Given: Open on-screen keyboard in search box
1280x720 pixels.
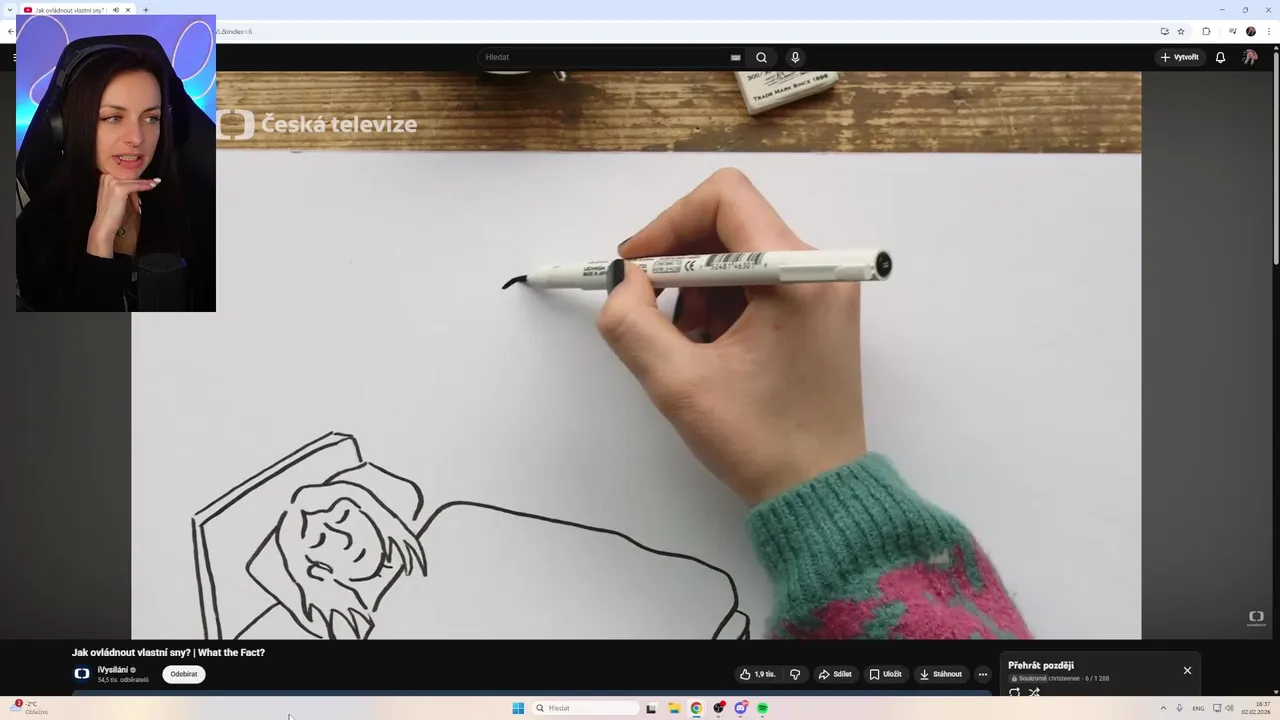Looking at the screenshot, I should [736, 57].
